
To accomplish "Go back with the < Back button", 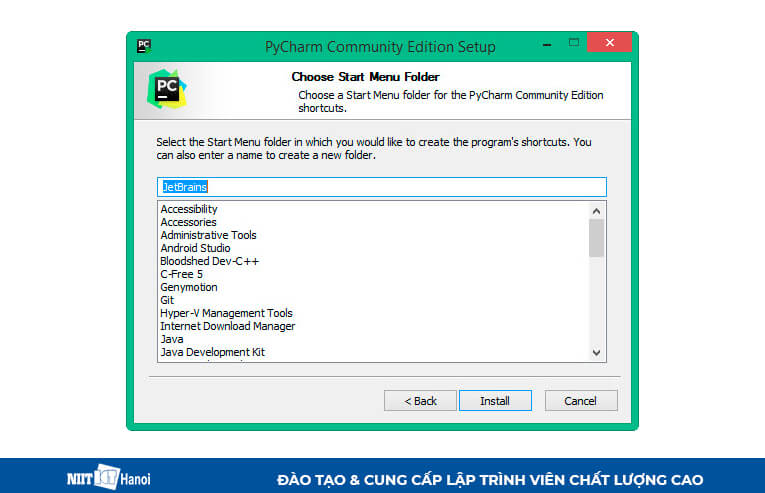I will (420, 401).
